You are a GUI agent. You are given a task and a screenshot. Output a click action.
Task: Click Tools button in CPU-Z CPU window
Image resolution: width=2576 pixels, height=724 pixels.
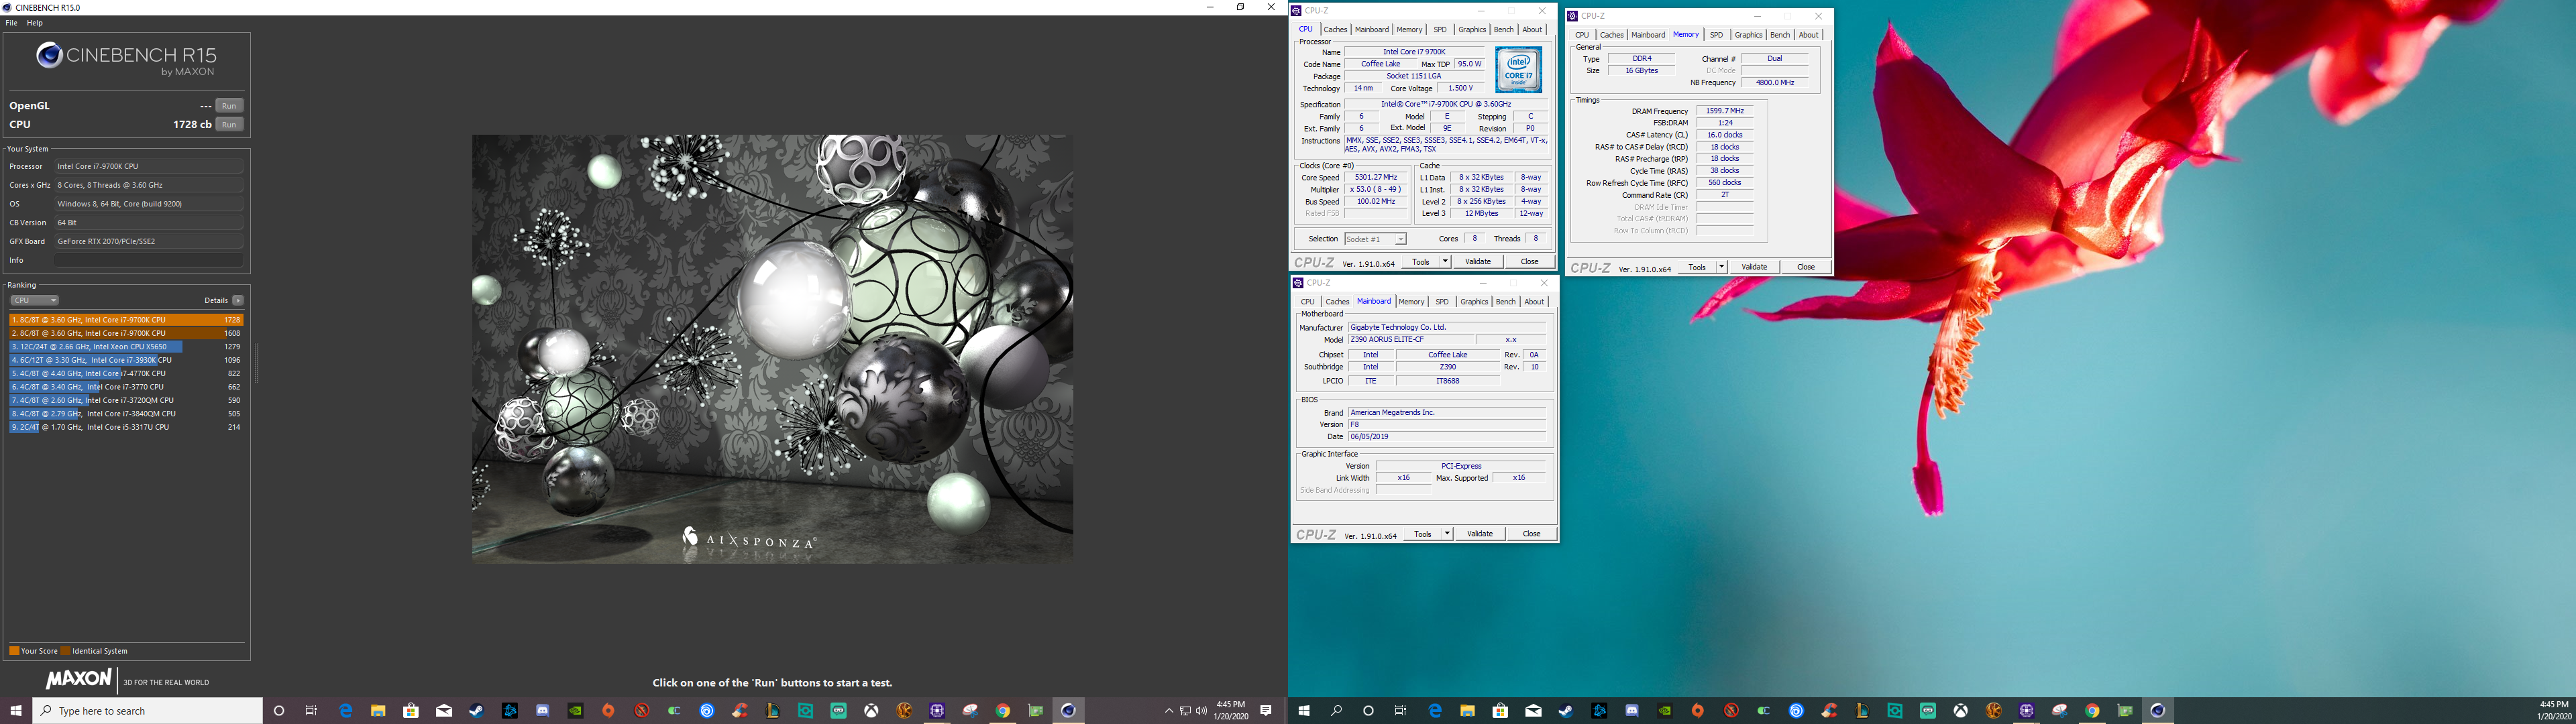coord(1420,262)
